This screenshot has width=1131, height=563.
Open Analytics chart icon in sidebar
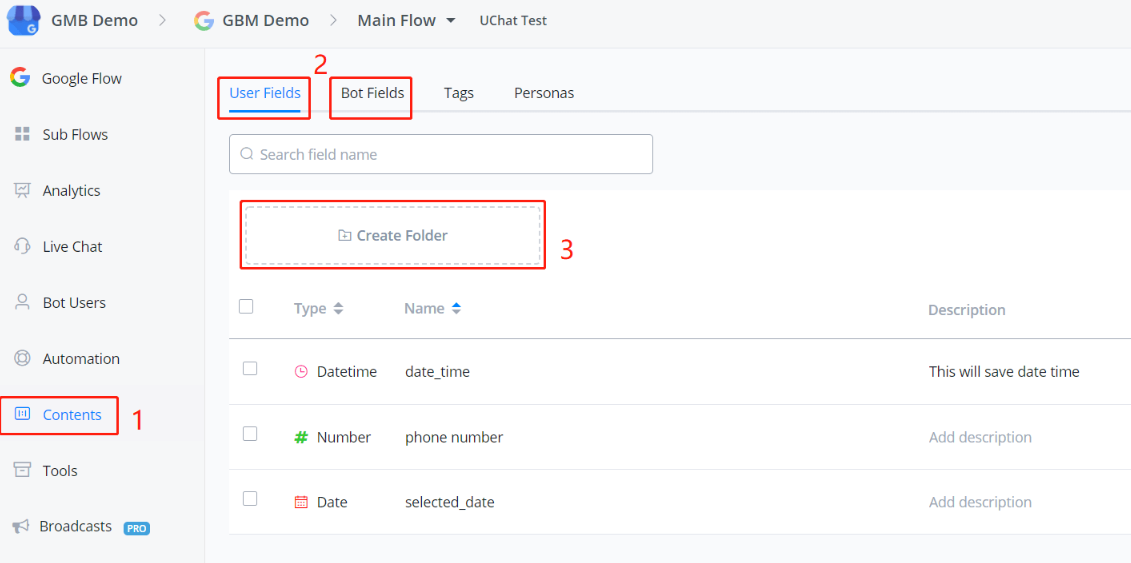click(x=22, y=190)
